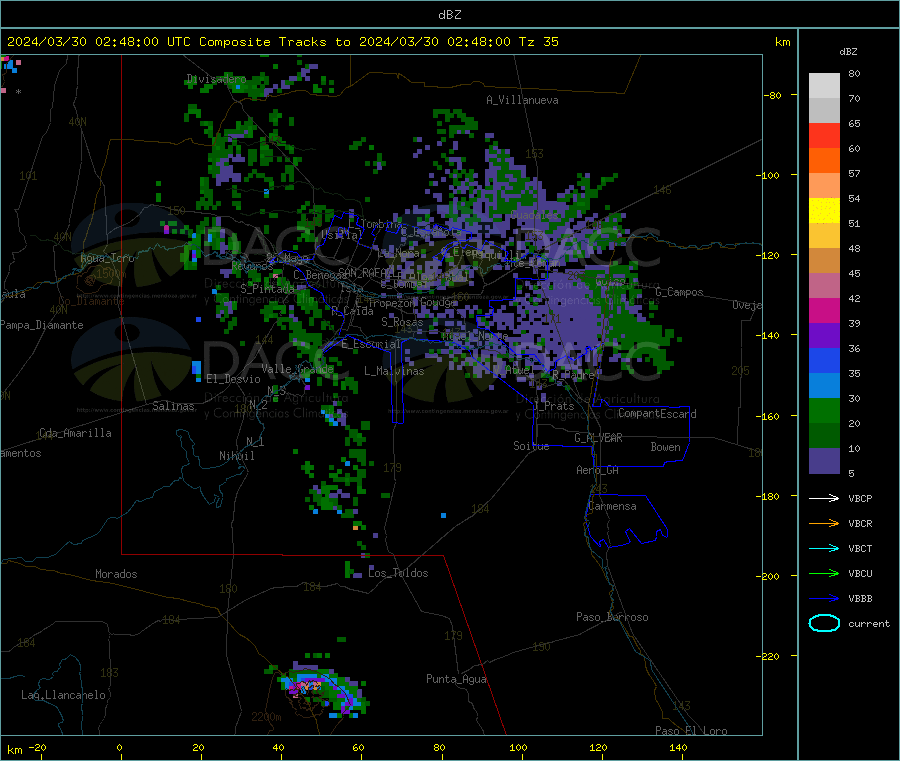
Task: Click the 'Los_Toldos' map label
Action: click(398, 573)
